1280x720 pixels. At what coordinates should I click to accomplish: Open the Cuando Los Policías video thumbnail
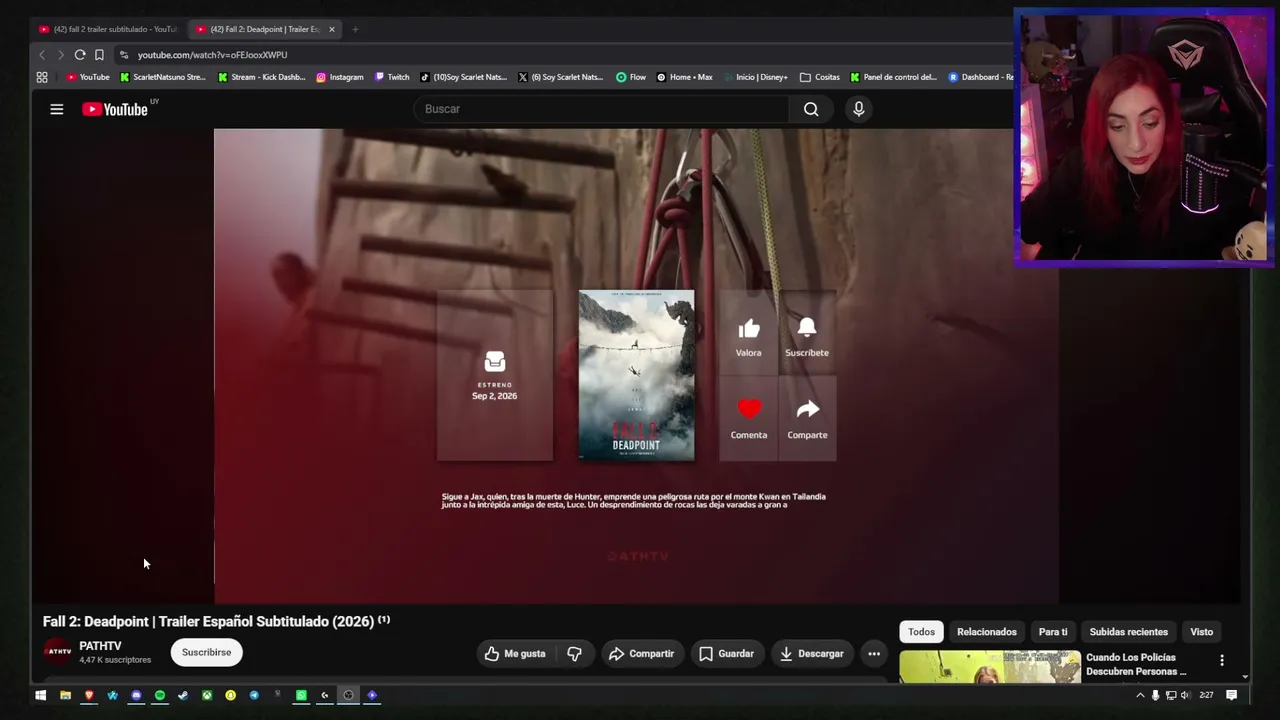click(990, 667)
